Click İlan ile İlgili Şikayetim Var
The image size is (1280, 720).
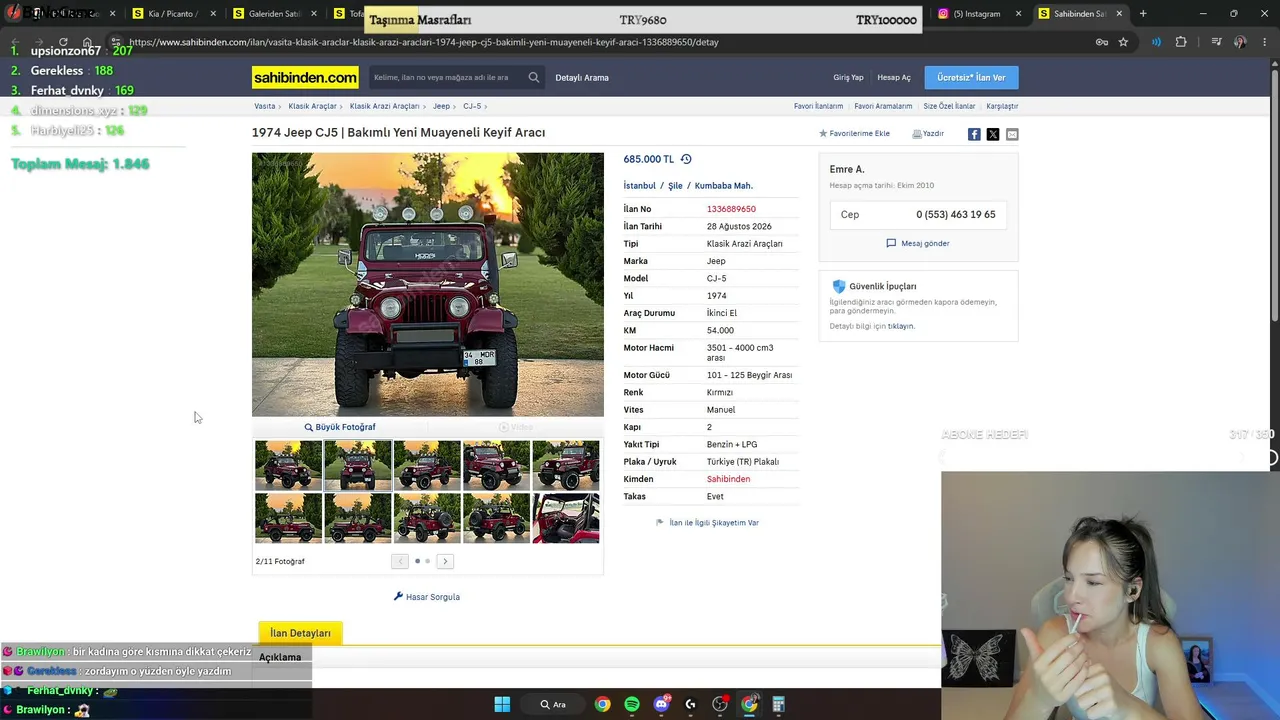pyautogui.click(x=707, y=522)
